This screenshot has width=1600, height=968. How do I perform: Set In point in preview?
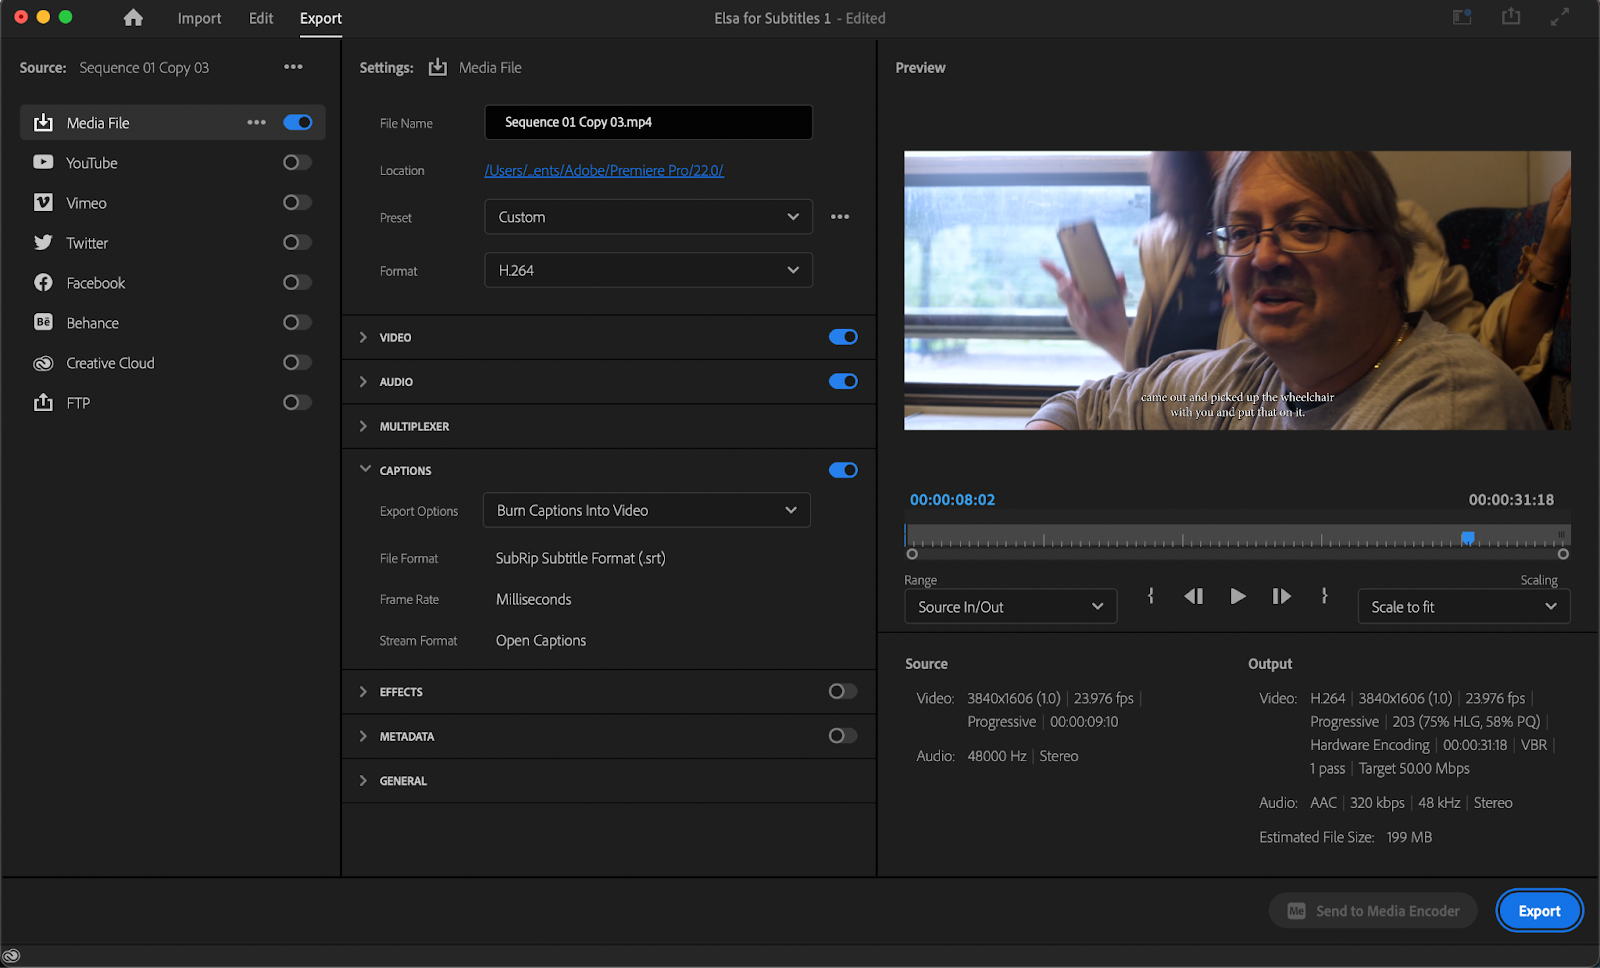1151,595
